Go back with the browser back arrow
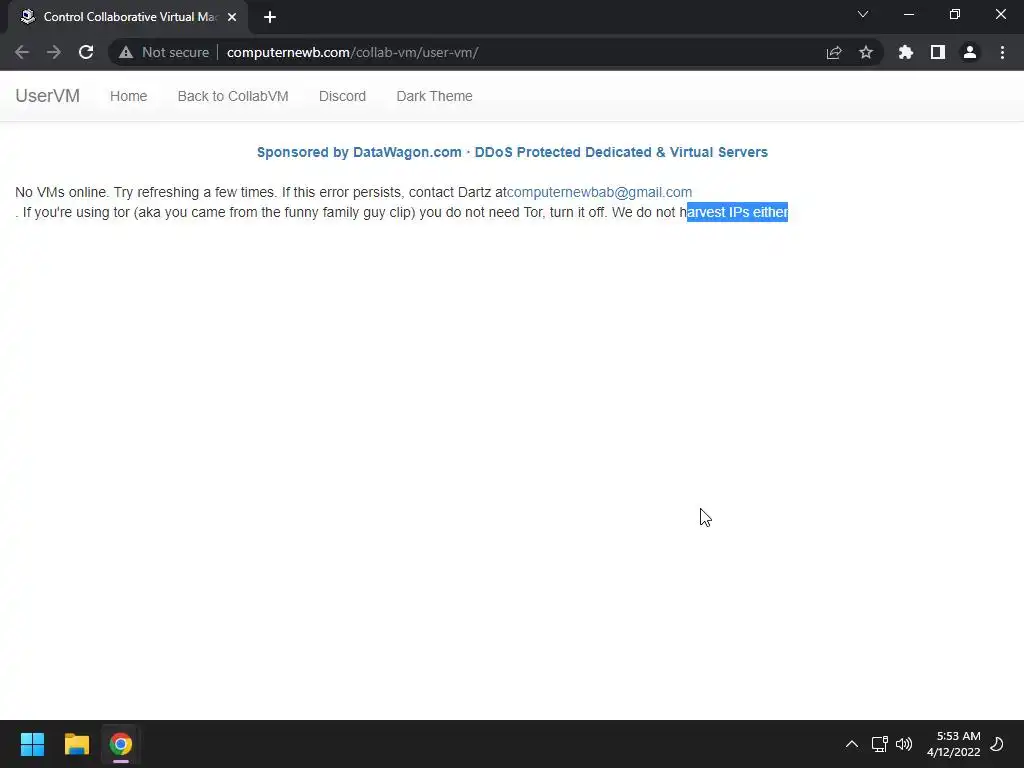Viewport: 1024px width, 768px height. (22, 52)
